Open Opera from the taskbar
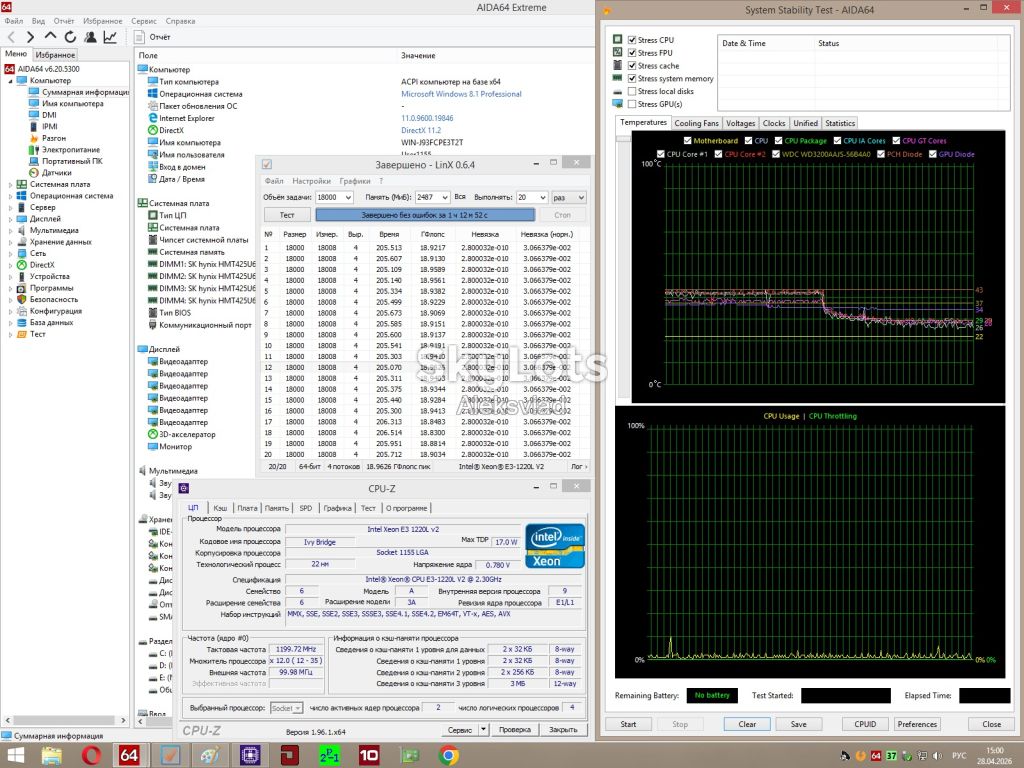 click(x=91, y=755)
